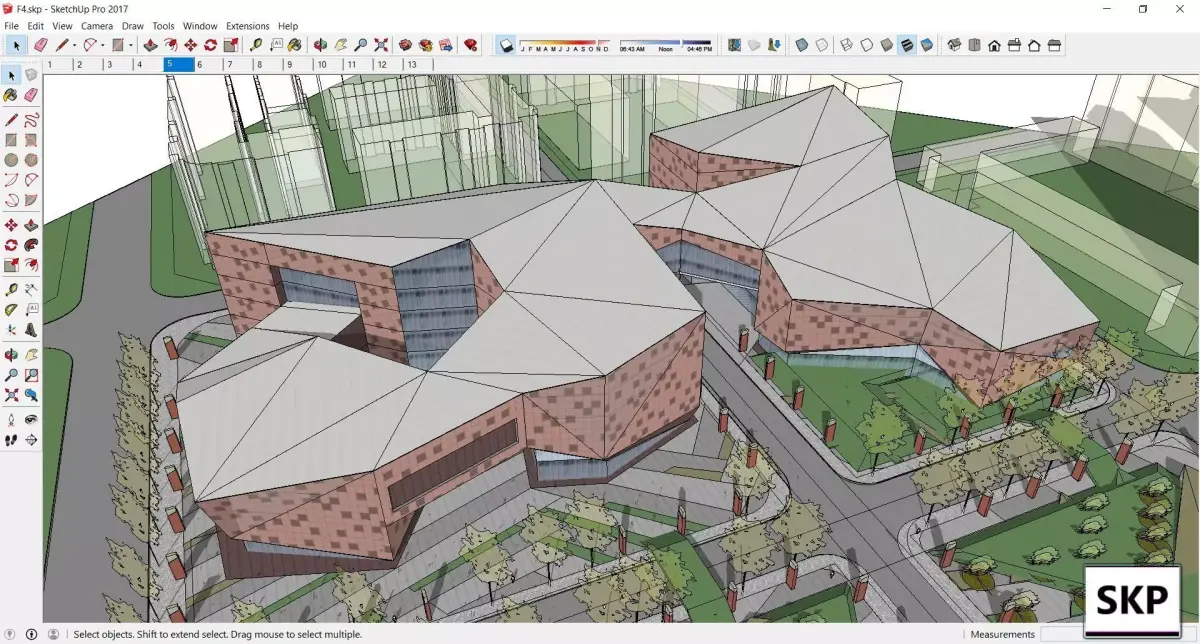Open the Camera menu

(97, 26)
